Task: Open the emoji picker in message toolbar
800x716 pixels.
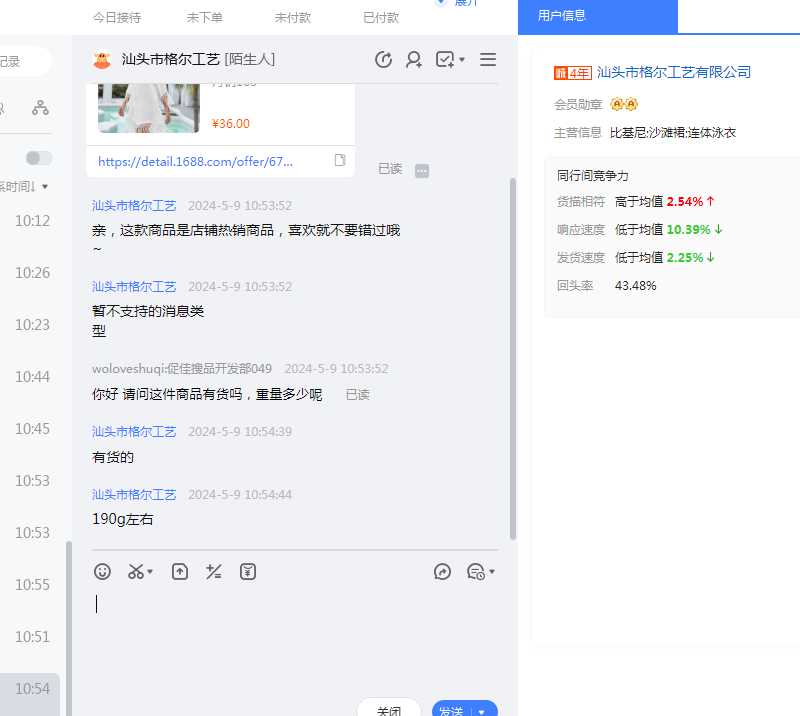Action: pyautogui.click(x=102, y=571)
